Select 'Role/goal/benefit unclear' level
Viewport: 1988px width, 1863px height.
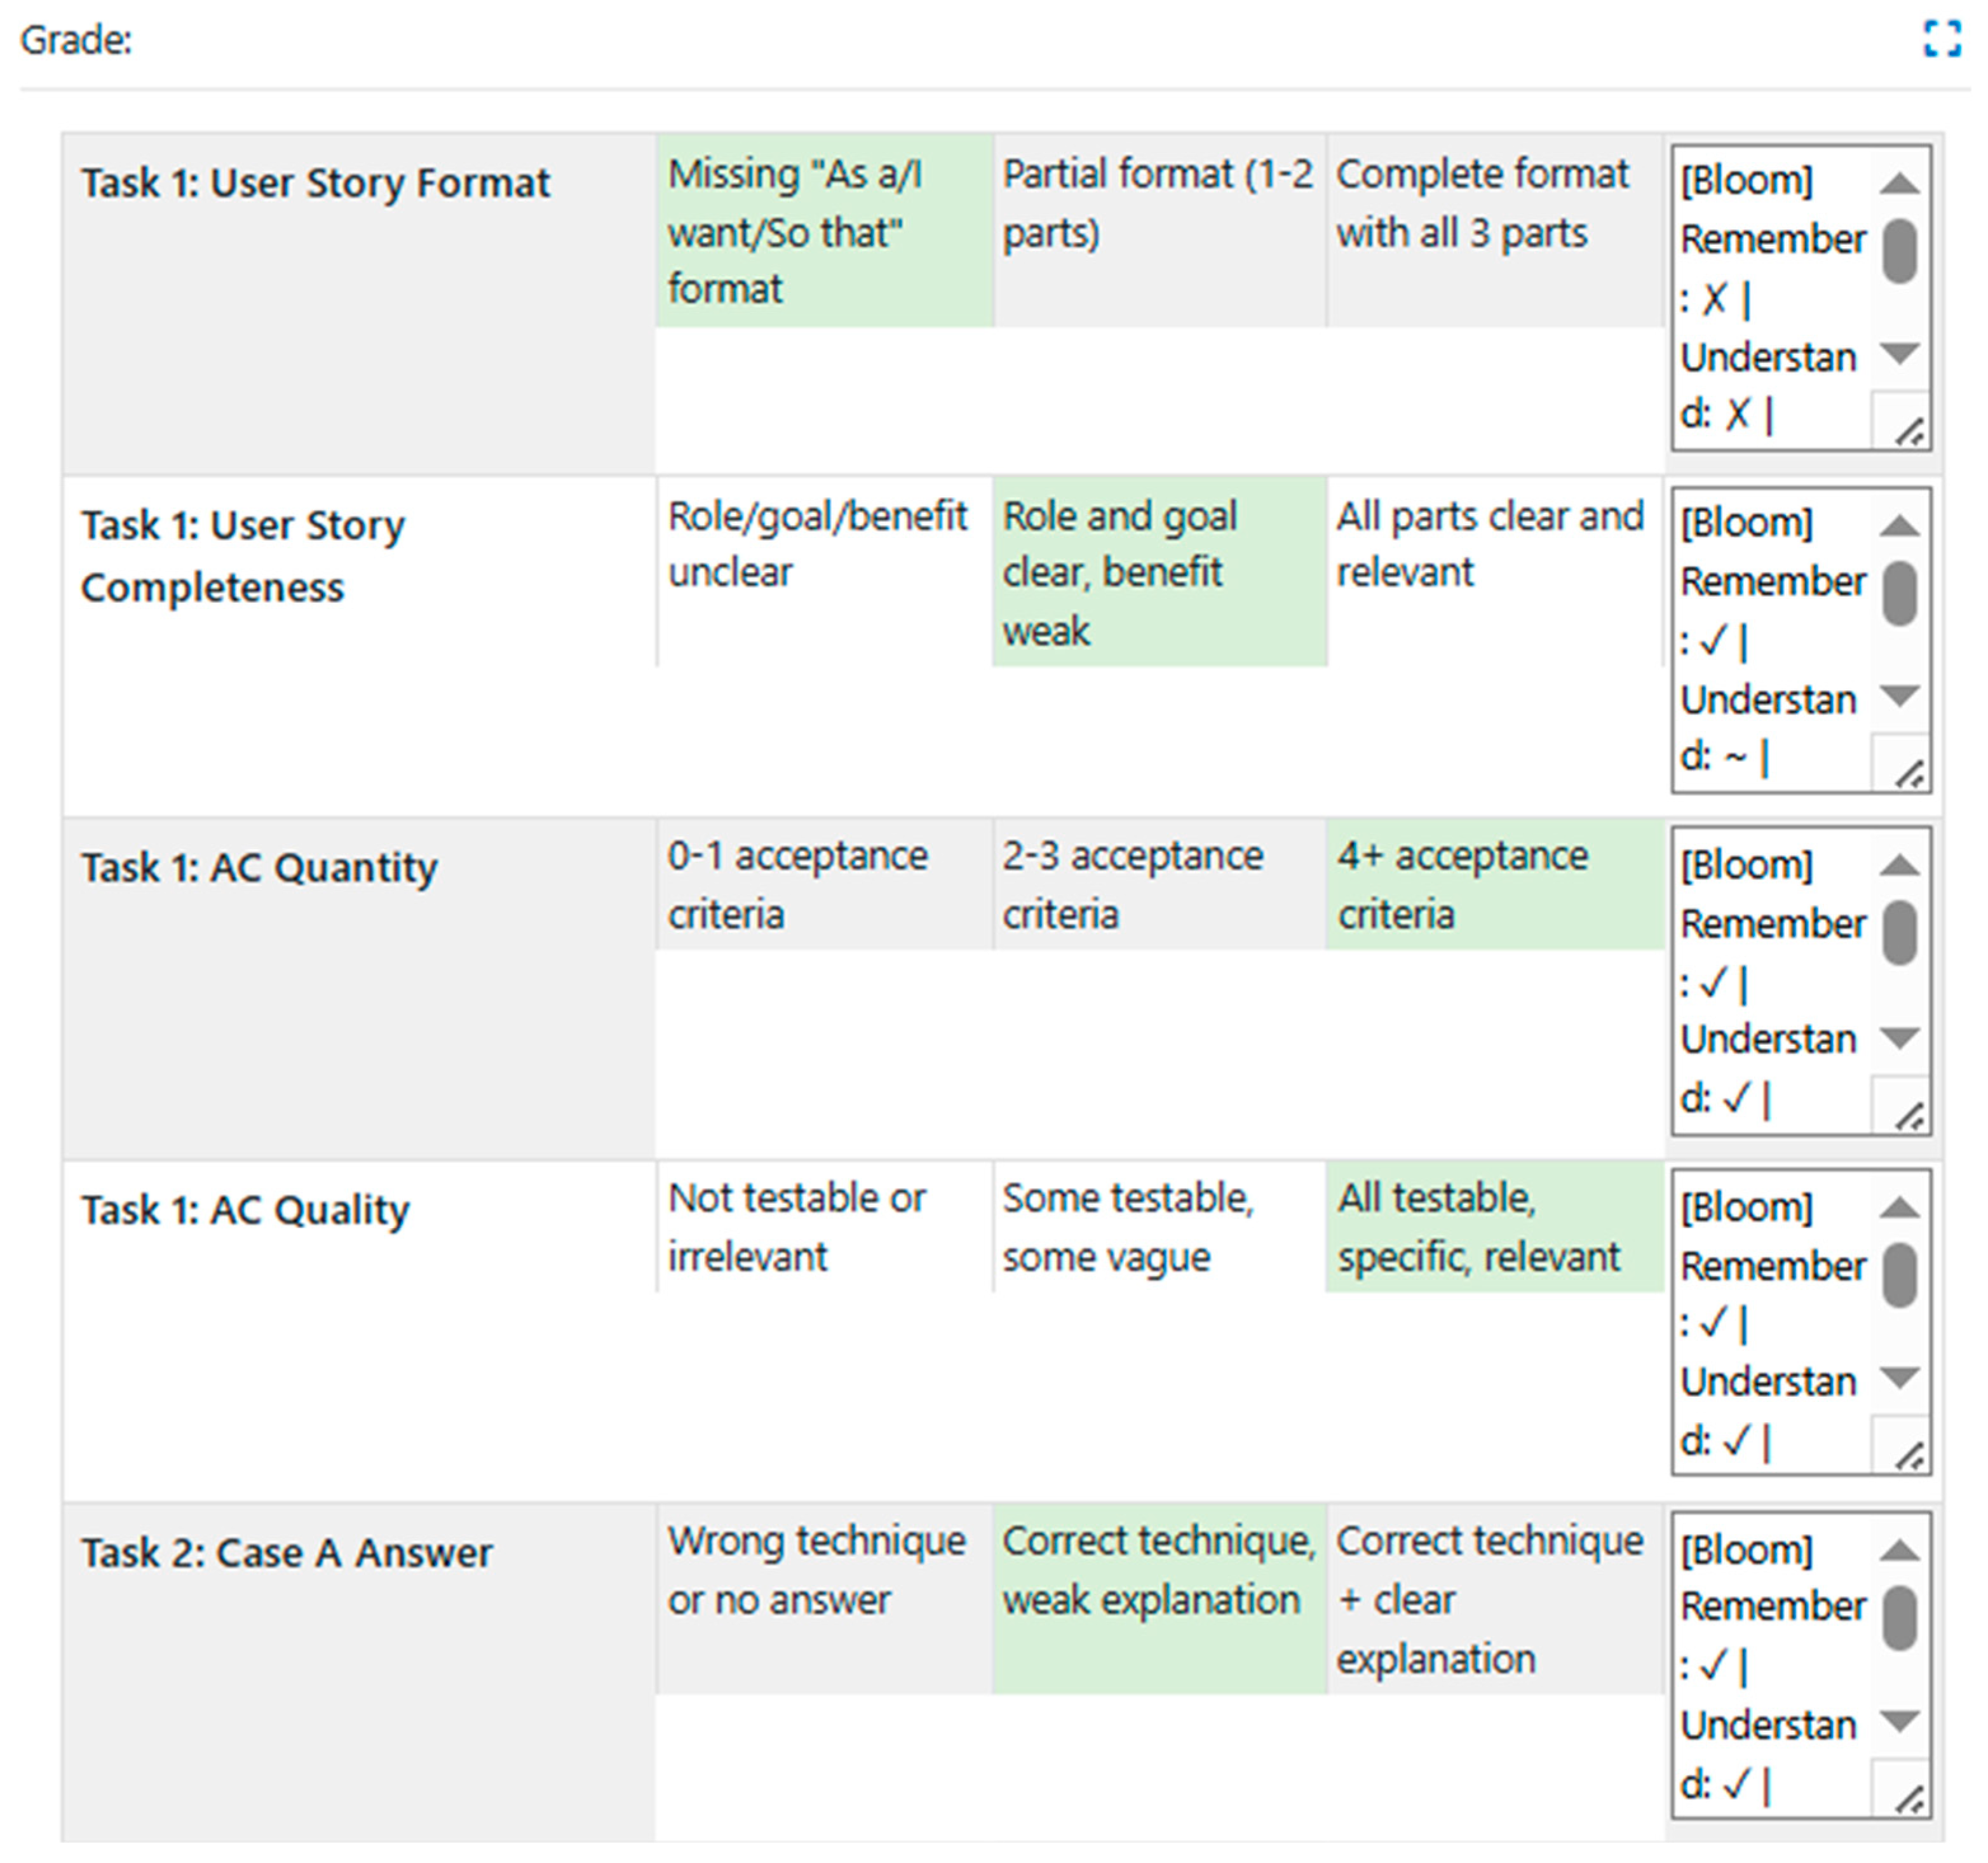(823, 572)
